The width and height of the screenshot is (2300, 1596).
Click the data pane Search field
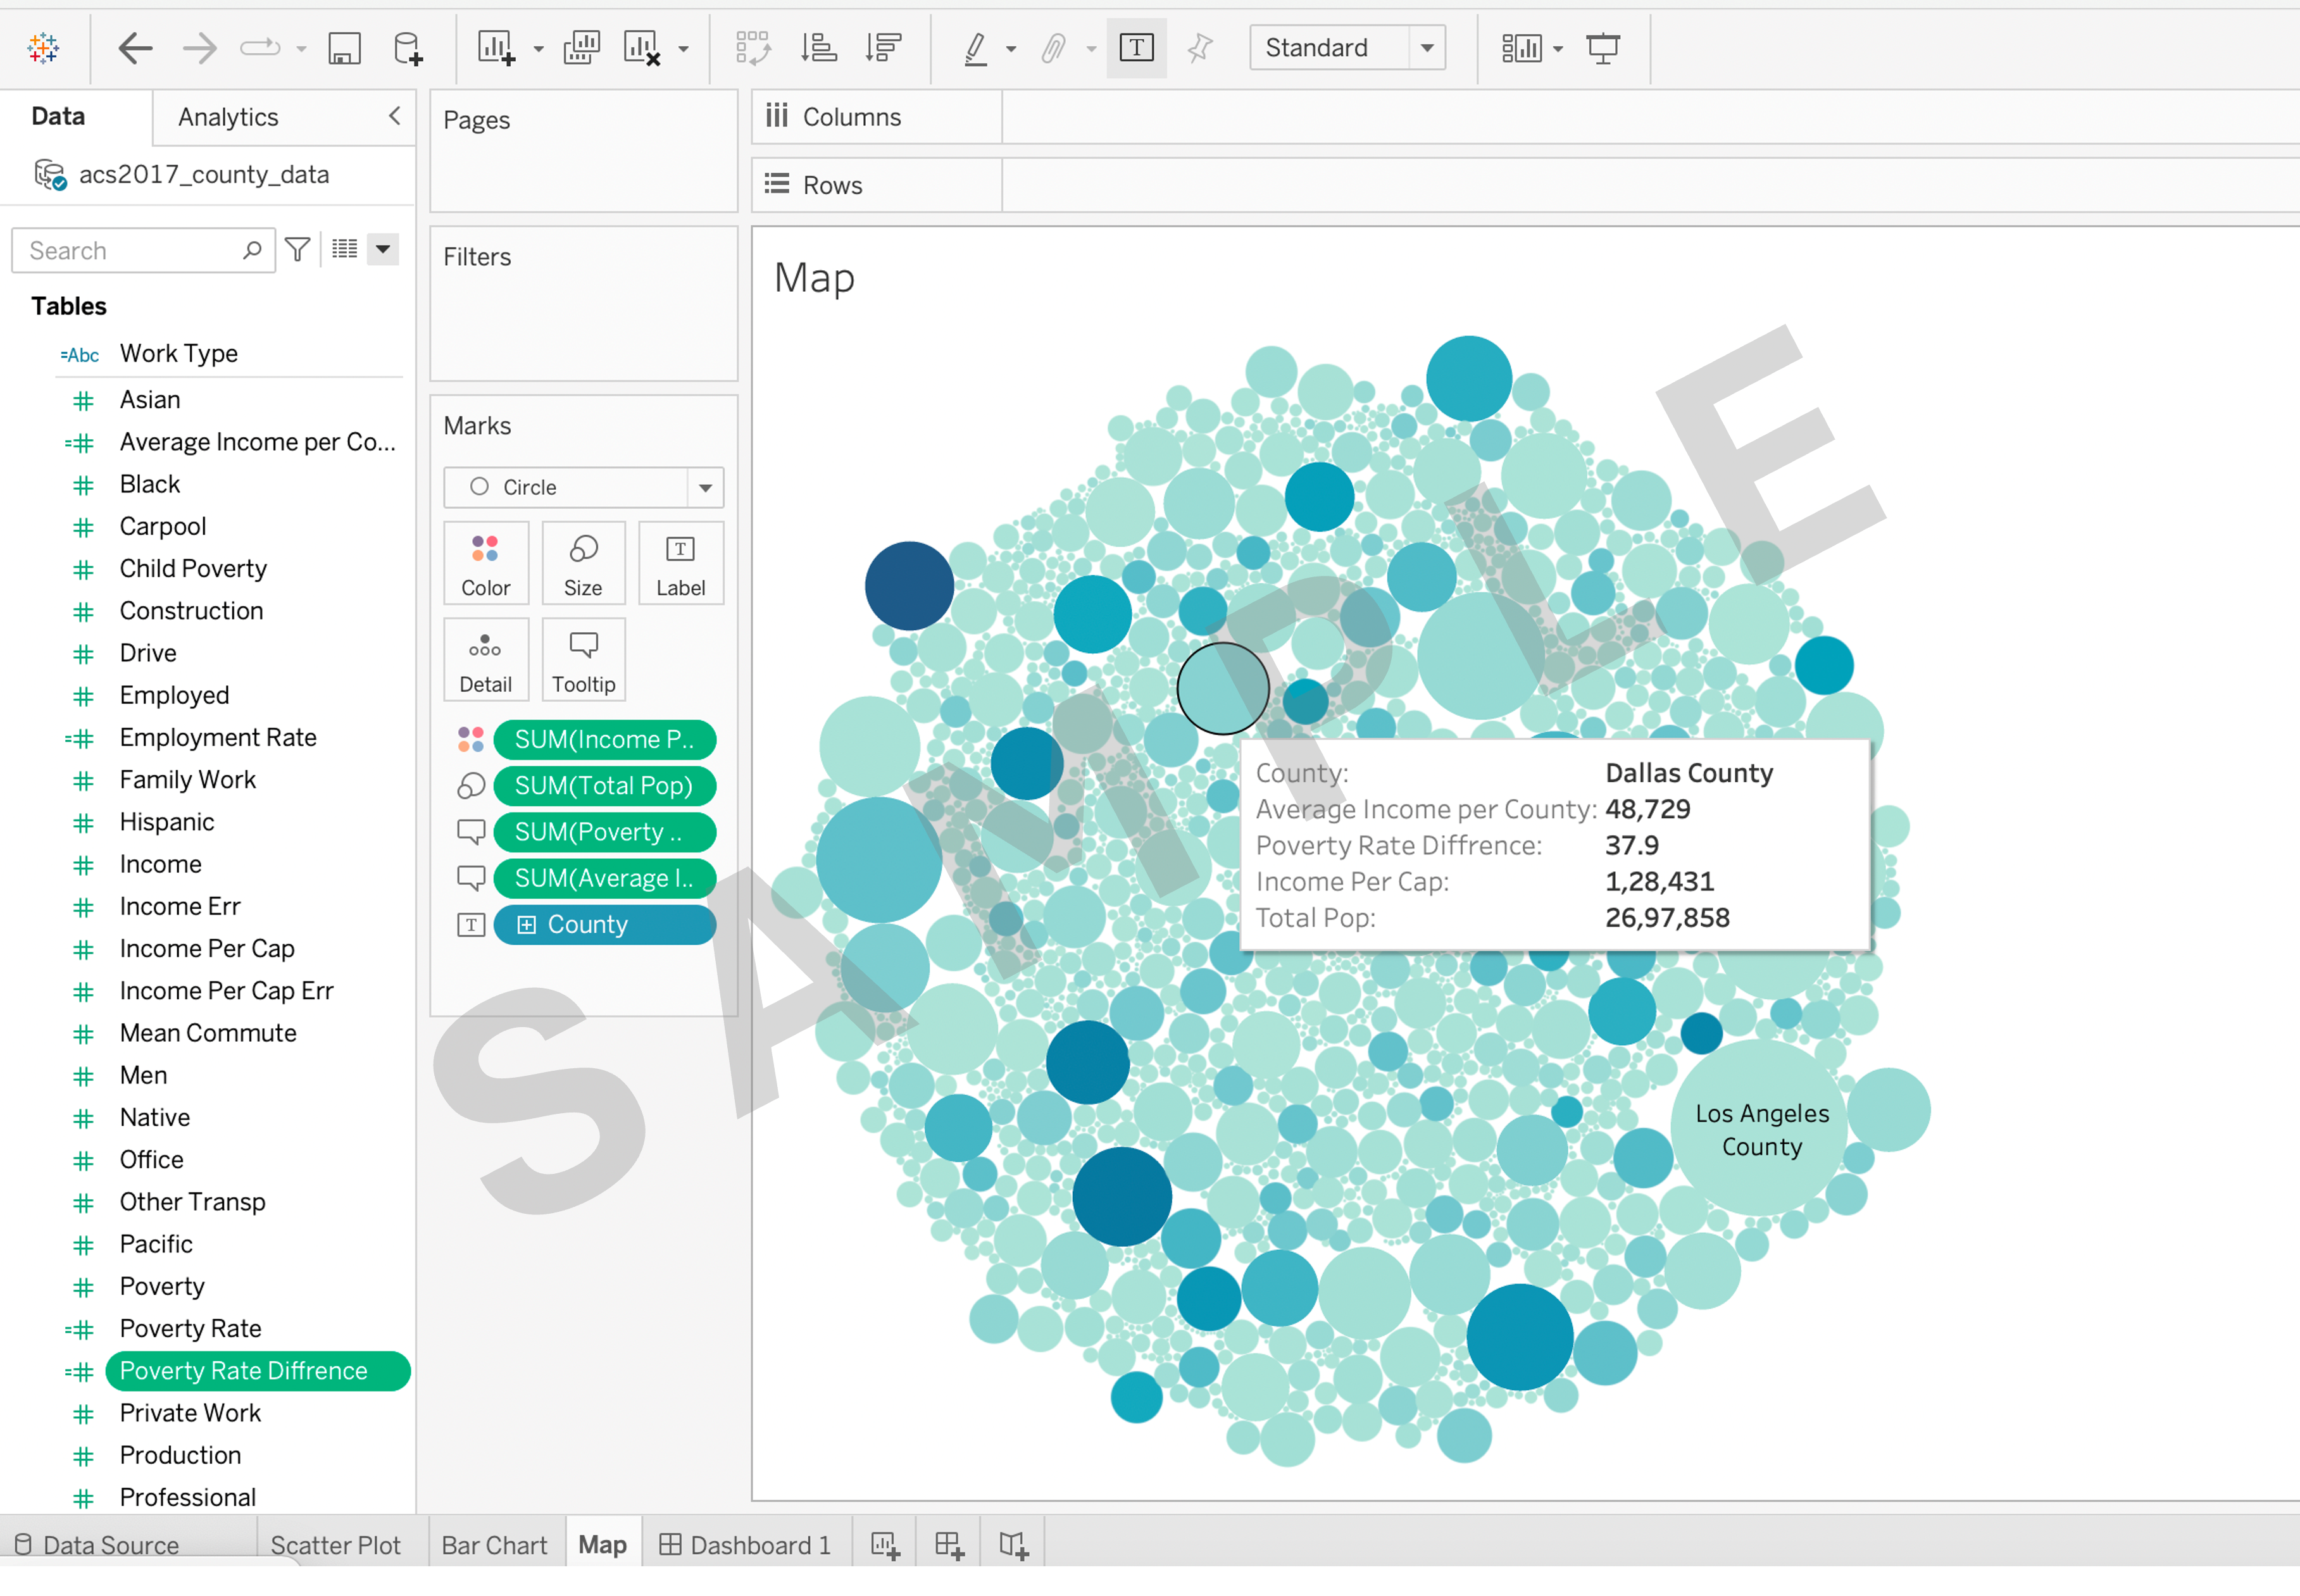[130, 250]
